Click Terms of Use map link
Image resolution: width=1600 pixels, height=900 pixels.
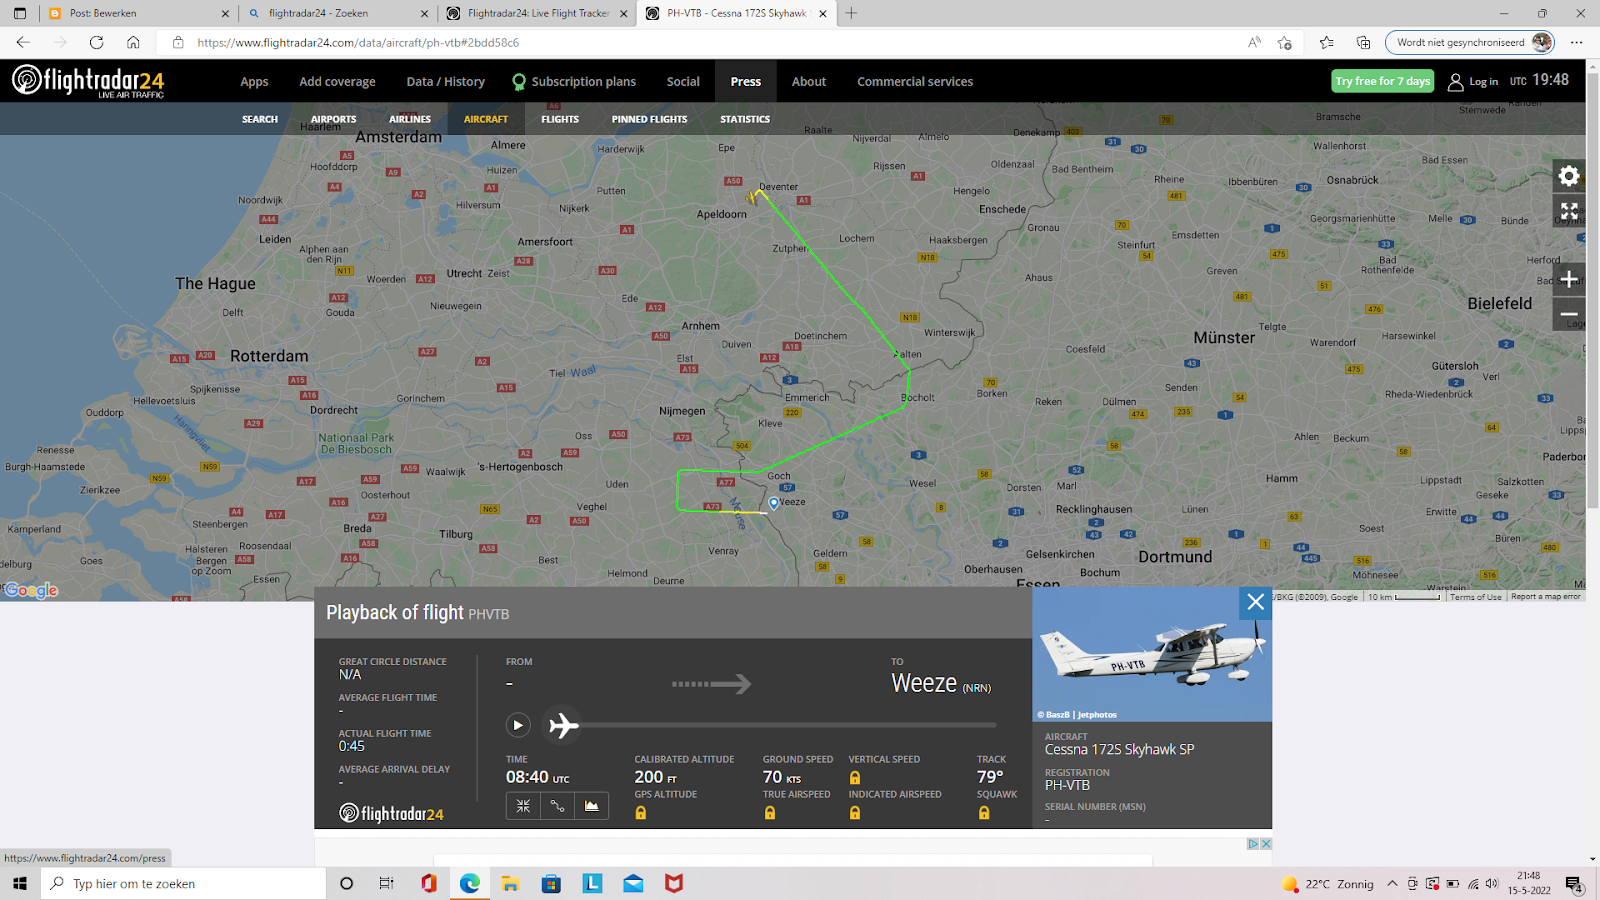[x=1476, y=597]
